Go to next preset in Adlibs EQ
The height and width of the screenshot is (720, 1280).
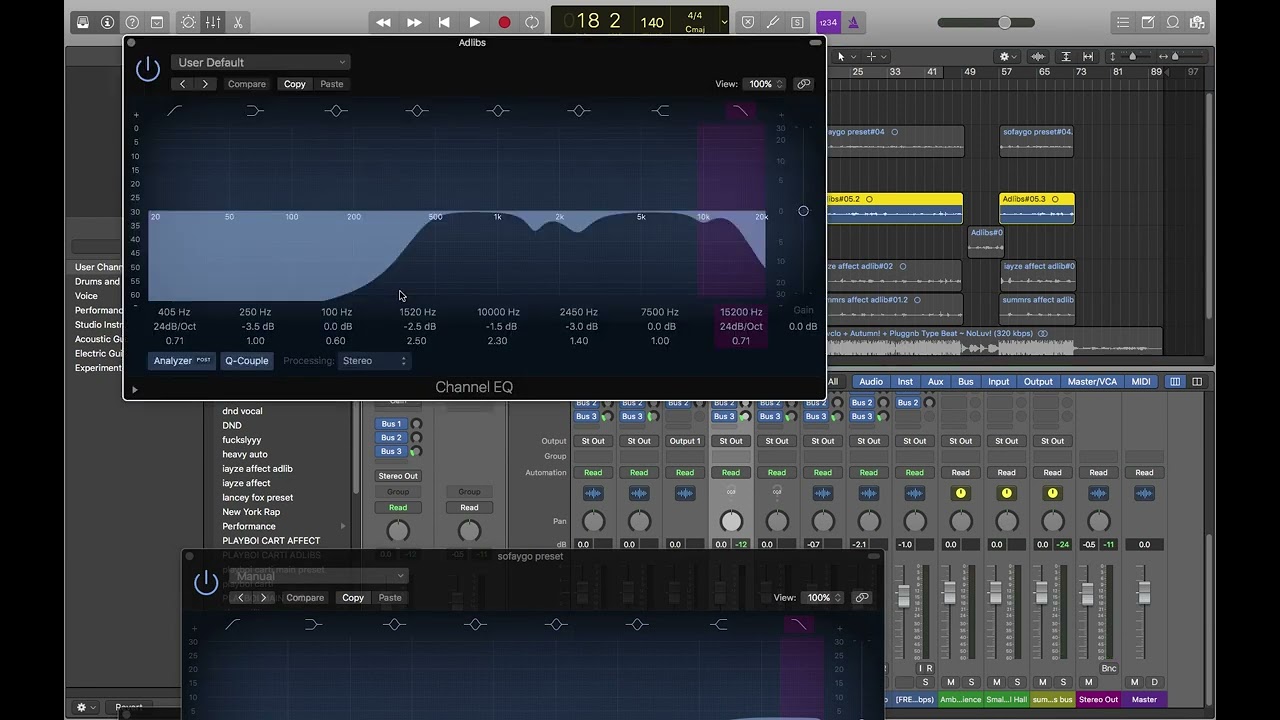(205, 84)
